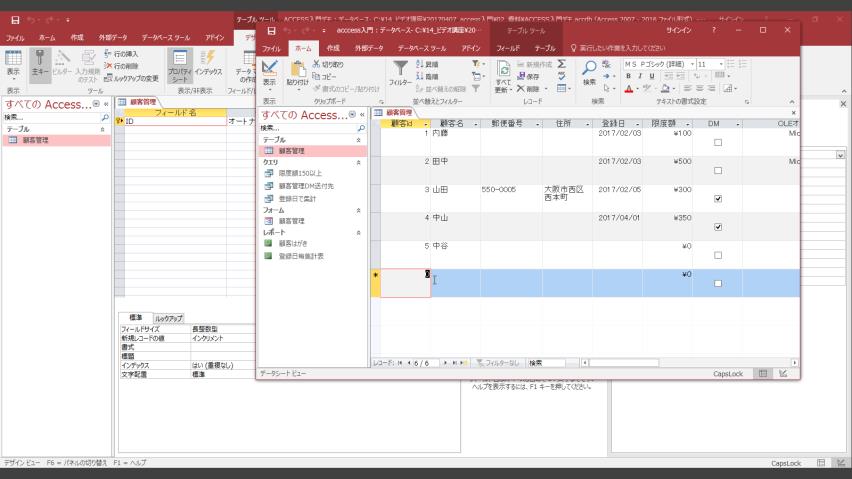Check the DM checkbox for 内藤

[x=718, y=143]
